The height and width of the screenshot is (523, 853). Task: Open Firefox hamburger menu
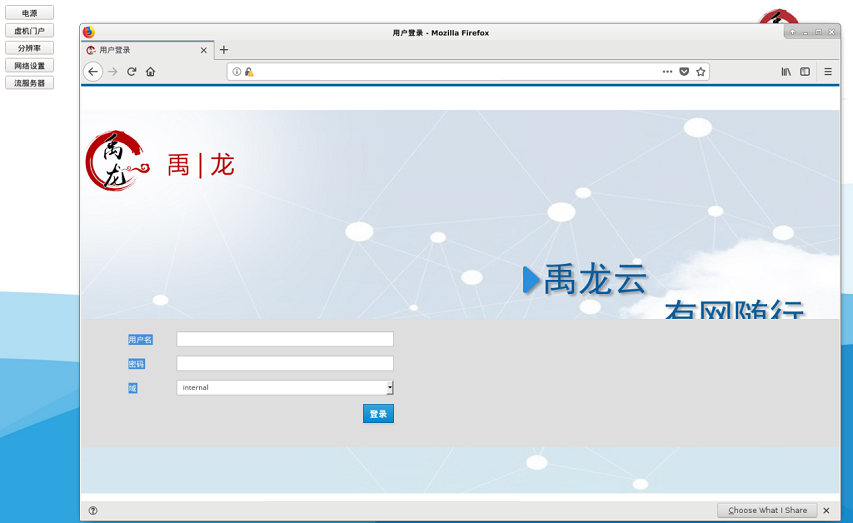click(x=828, y=72)
